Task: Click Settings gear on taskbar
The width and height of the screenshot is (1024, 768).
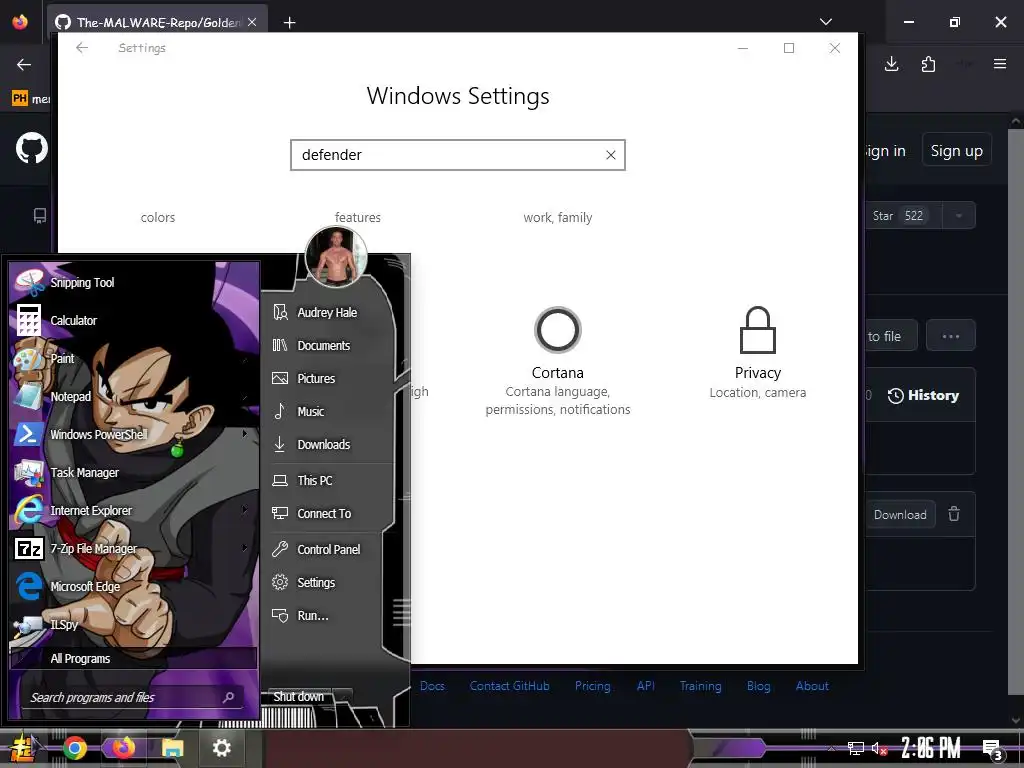Action: coord(222,748)
